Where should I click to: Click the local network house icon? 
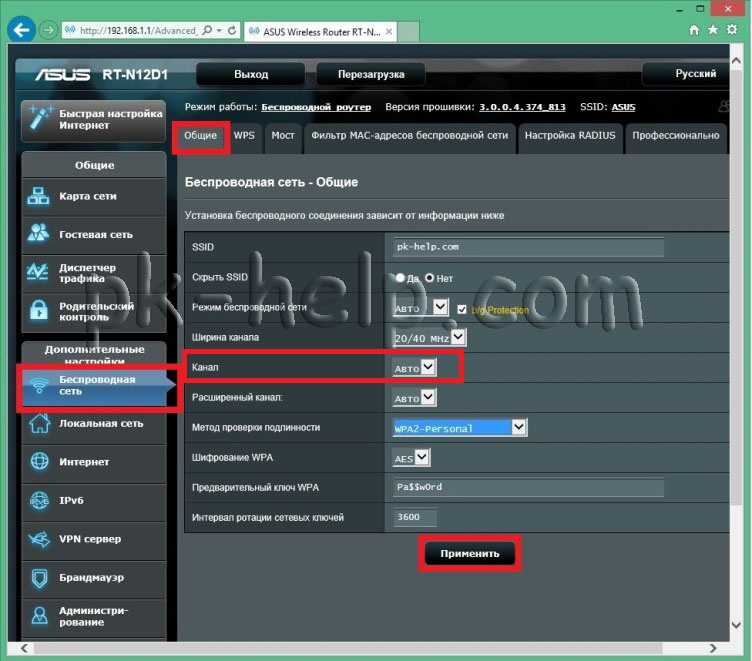point(39,424)
